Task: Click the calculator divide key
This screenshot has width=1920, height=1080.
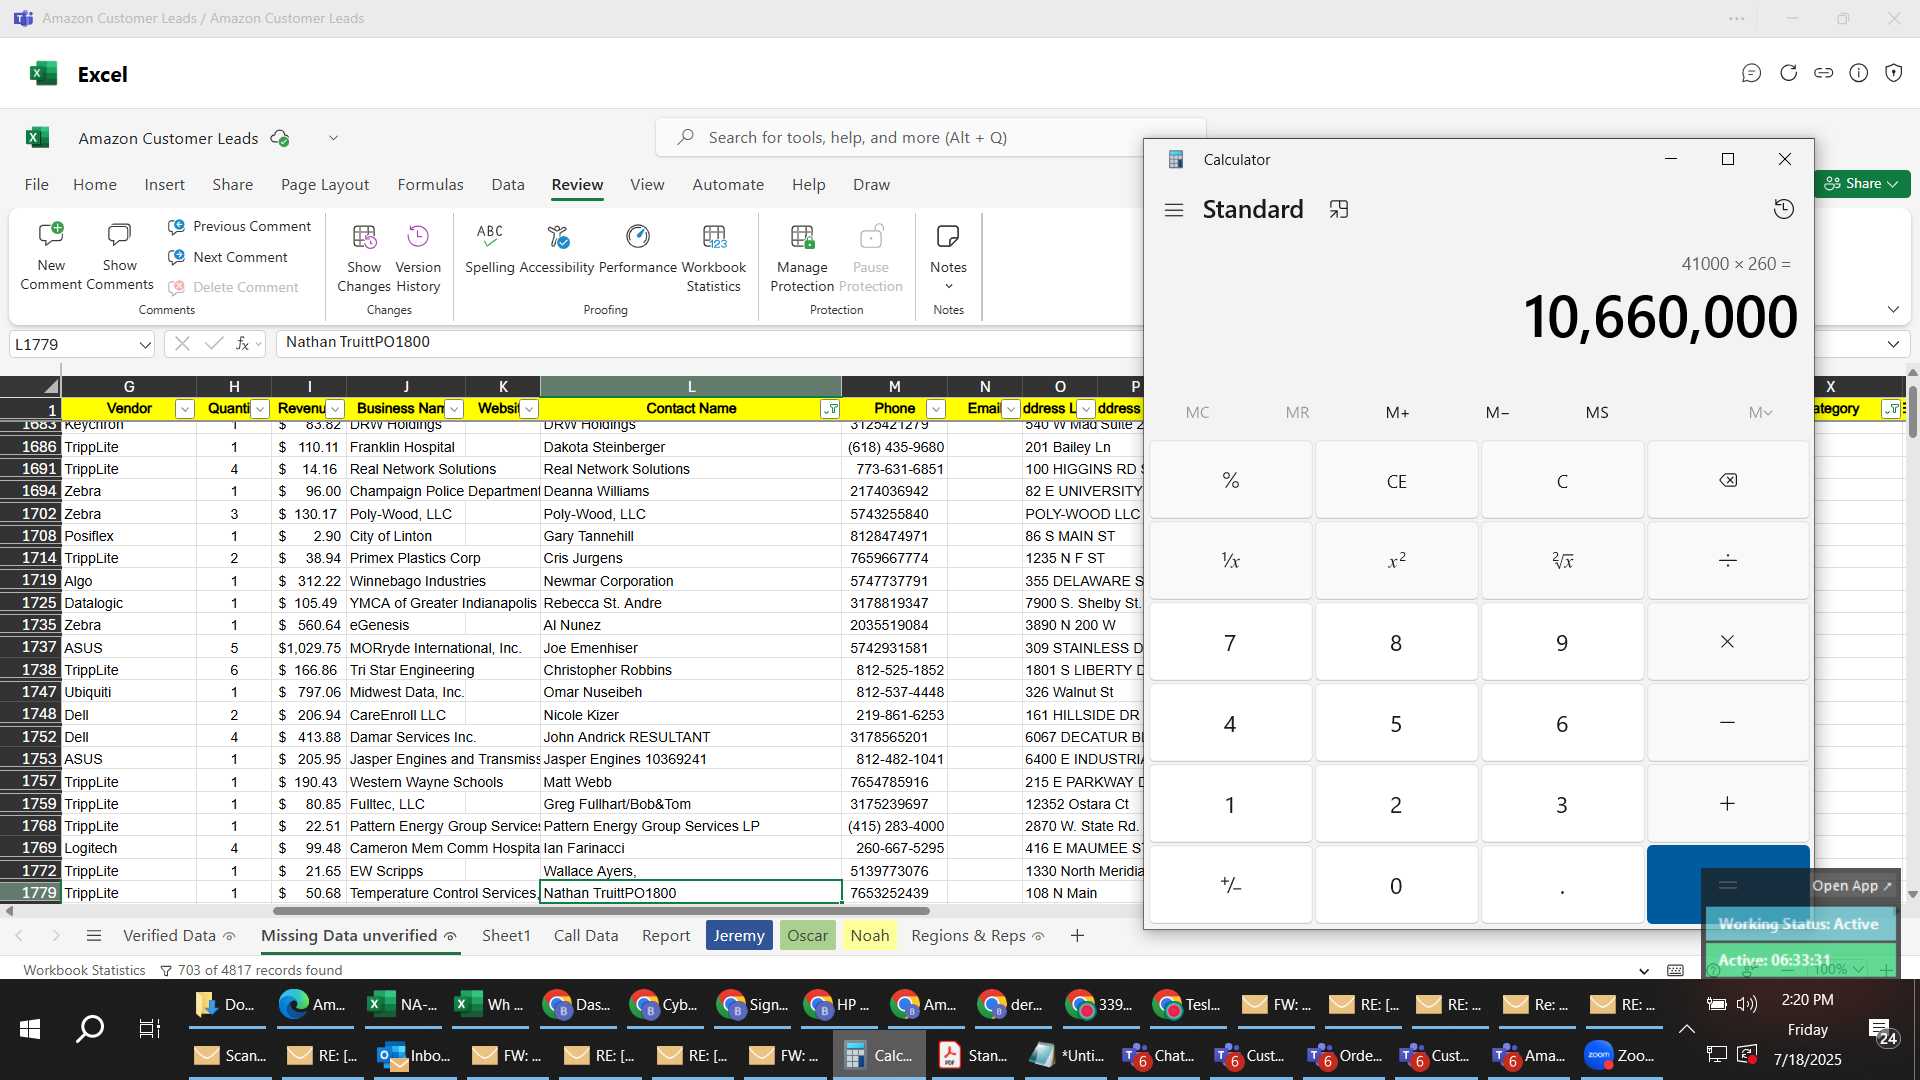Action: (x=1728, y=561)
